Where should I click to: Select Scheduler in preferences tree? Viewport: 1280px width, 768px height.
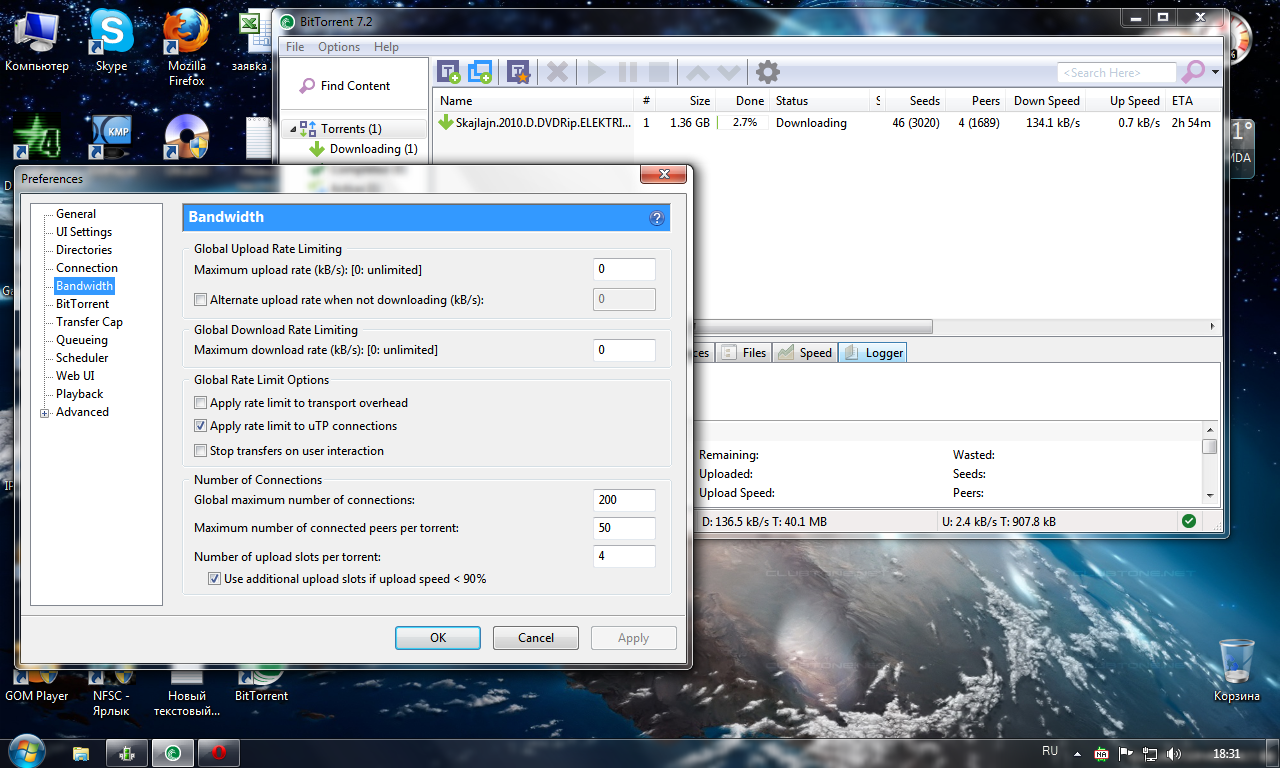82,358
